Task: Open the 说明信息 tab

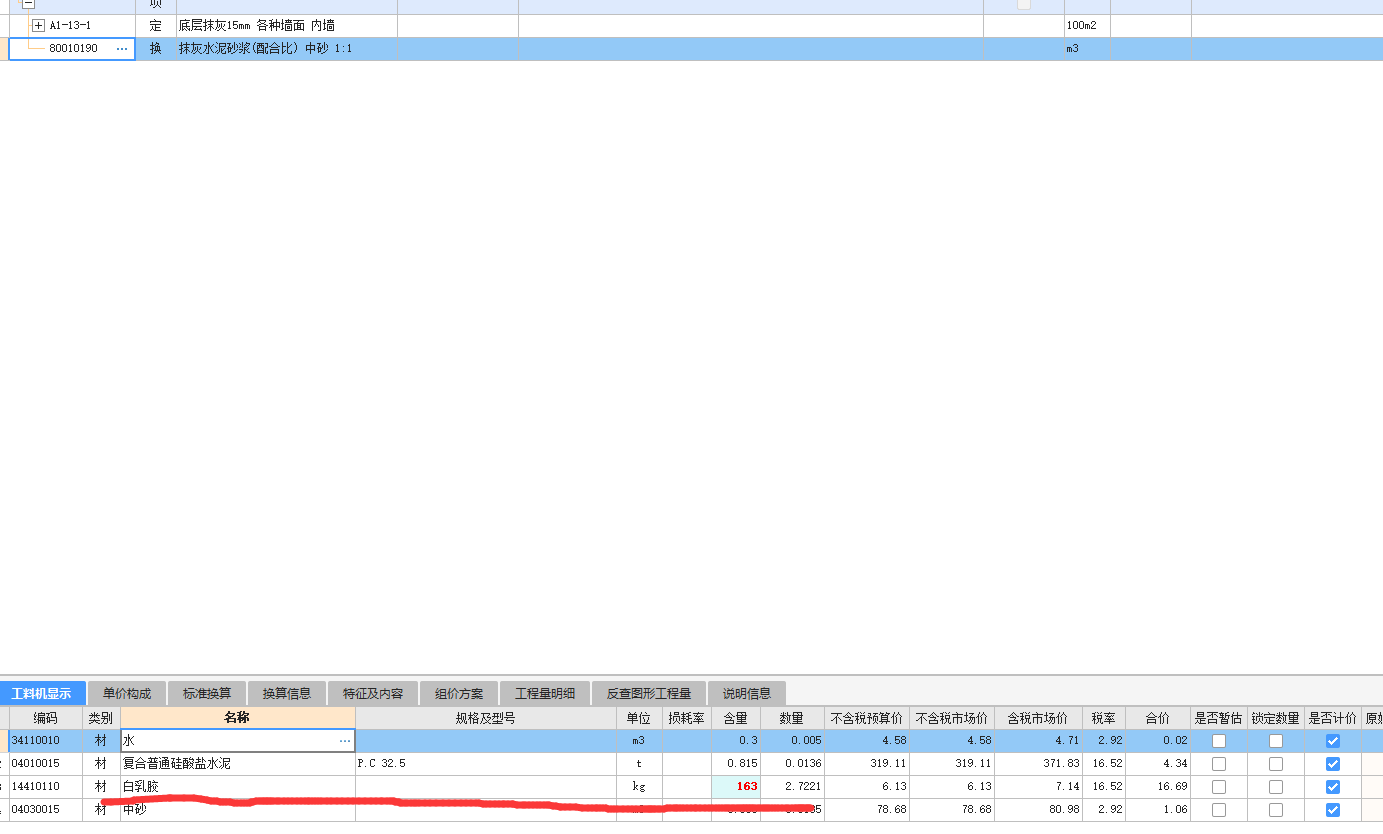Action: coord(747,693)
